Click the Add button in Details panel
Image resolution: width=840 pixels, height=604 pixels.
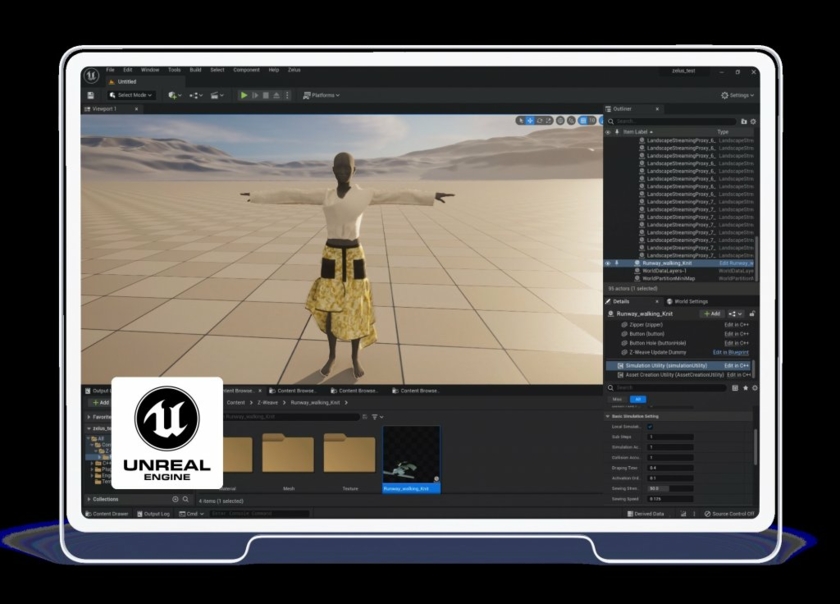(x=711, y=313)
